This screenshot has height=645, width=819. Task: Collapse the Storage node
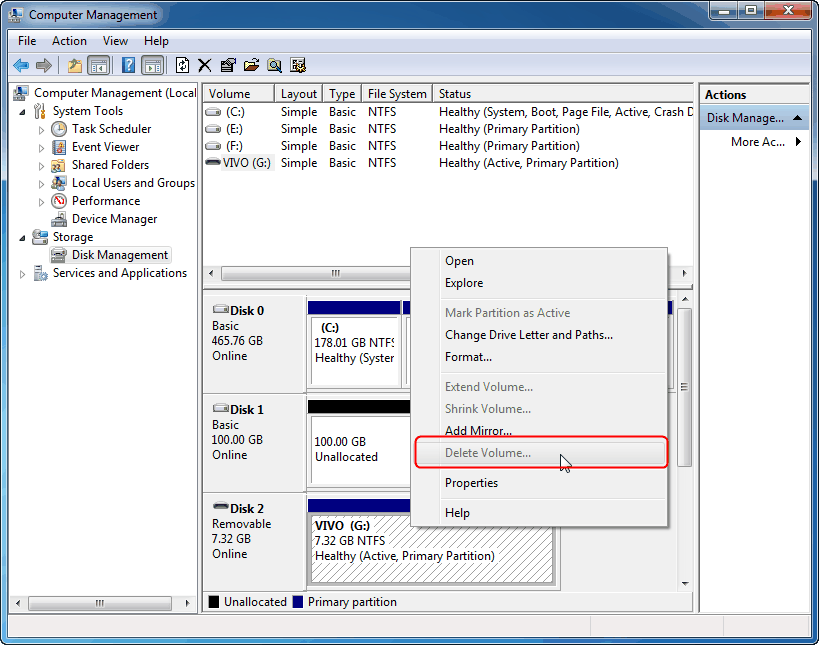[22, 236]
